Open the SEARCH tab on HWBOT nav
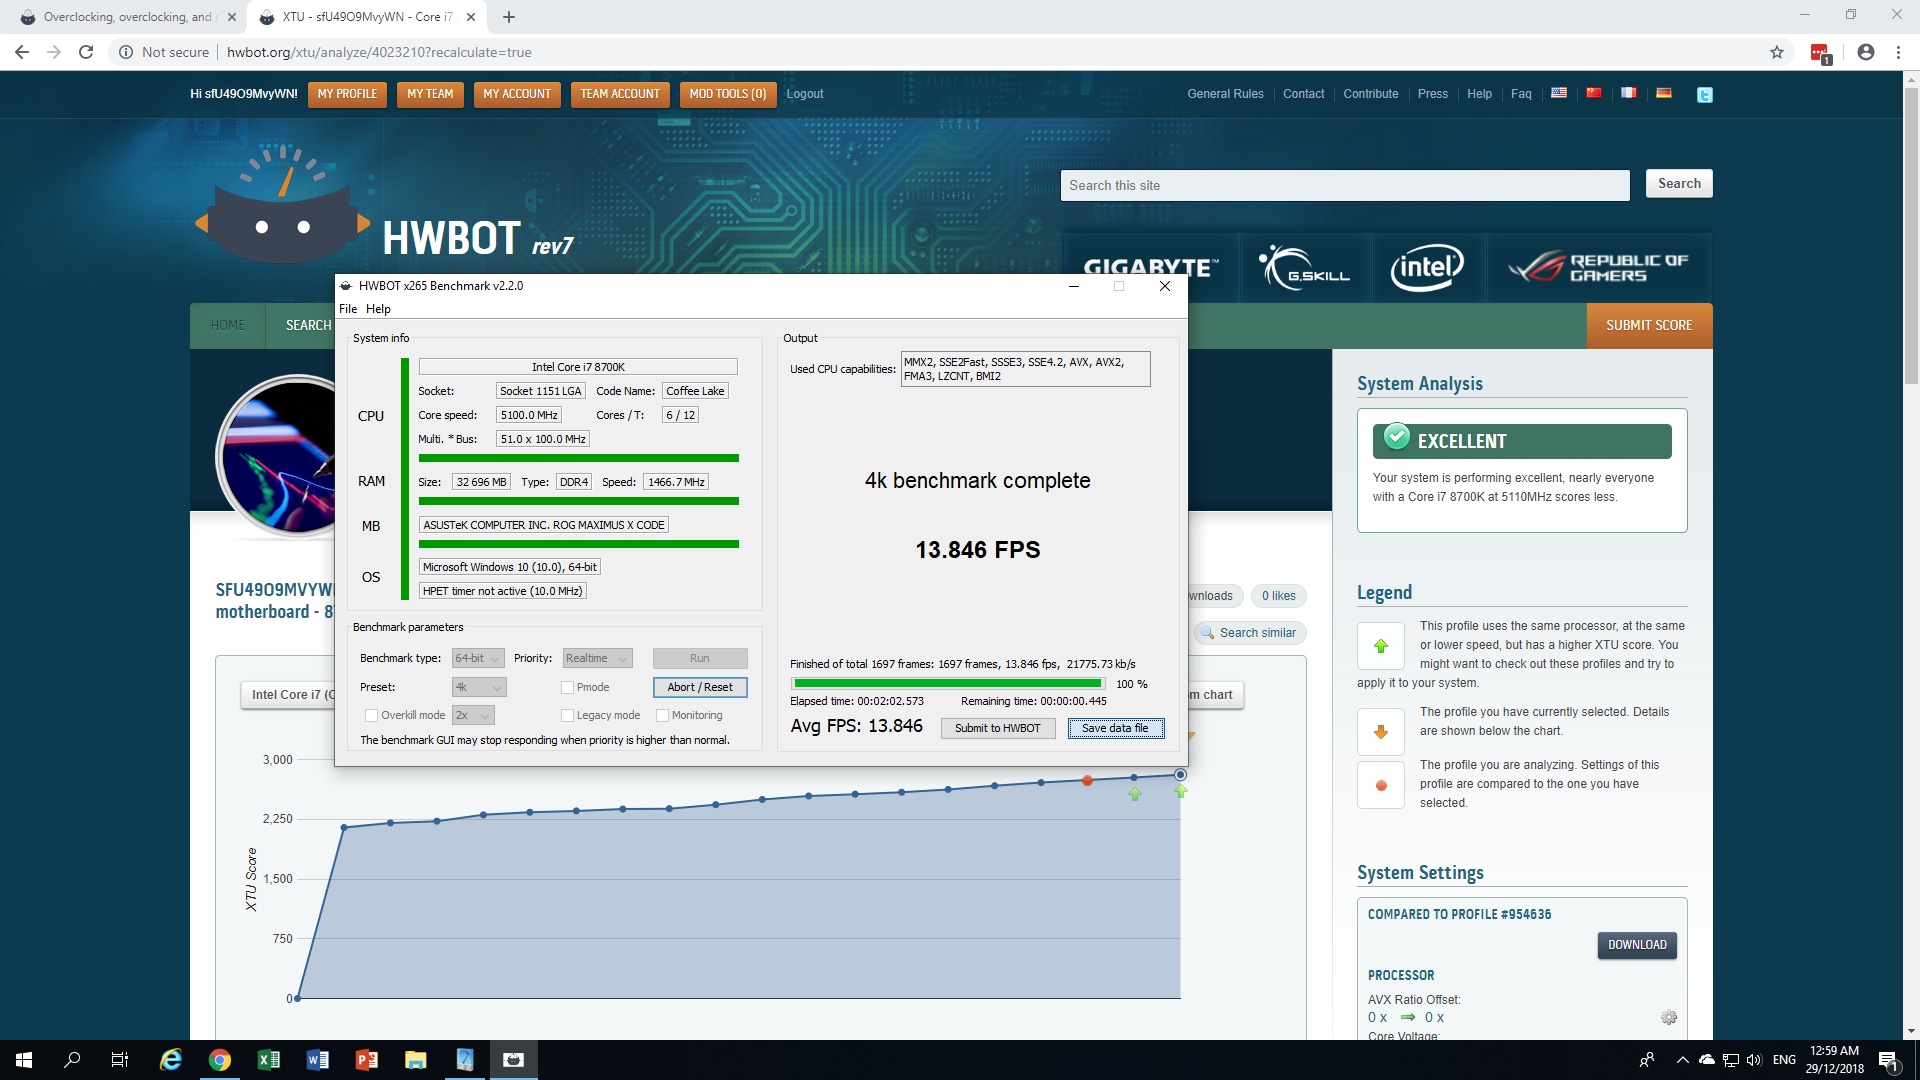 pyautogui.click(x=308, y=325)
